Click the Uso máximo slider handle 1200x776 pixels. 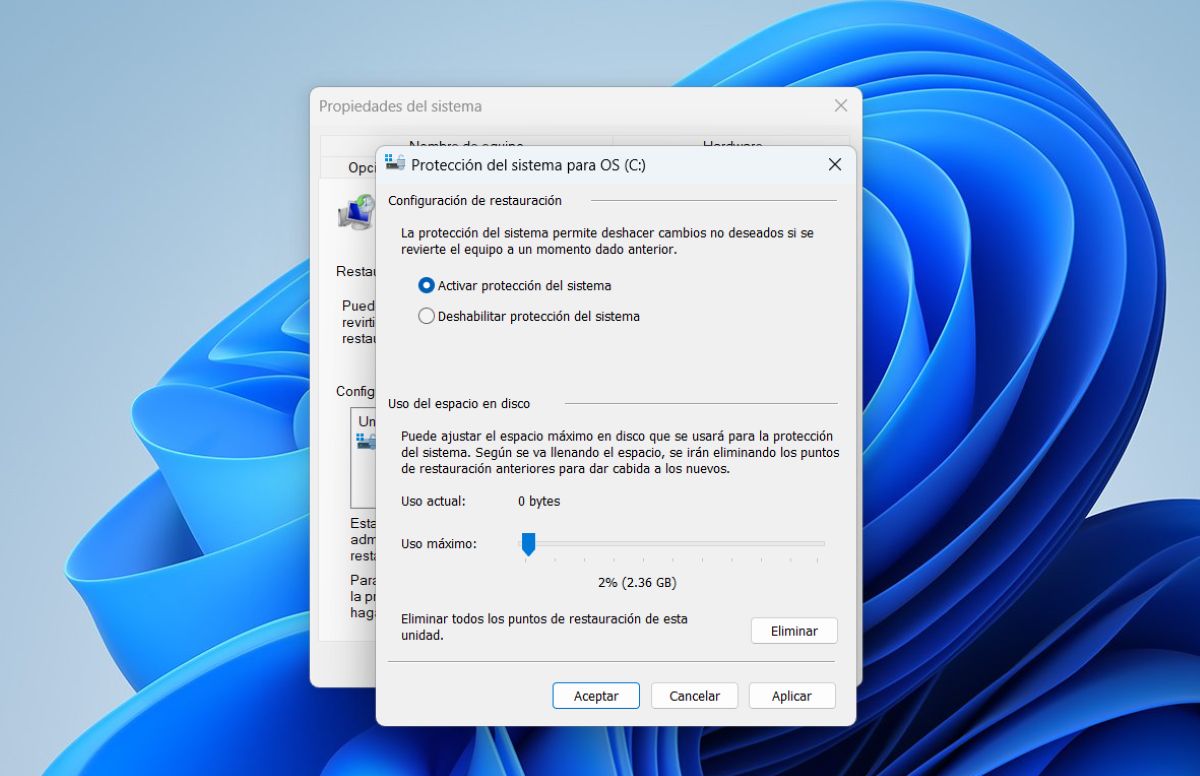(x=528, y=545)
